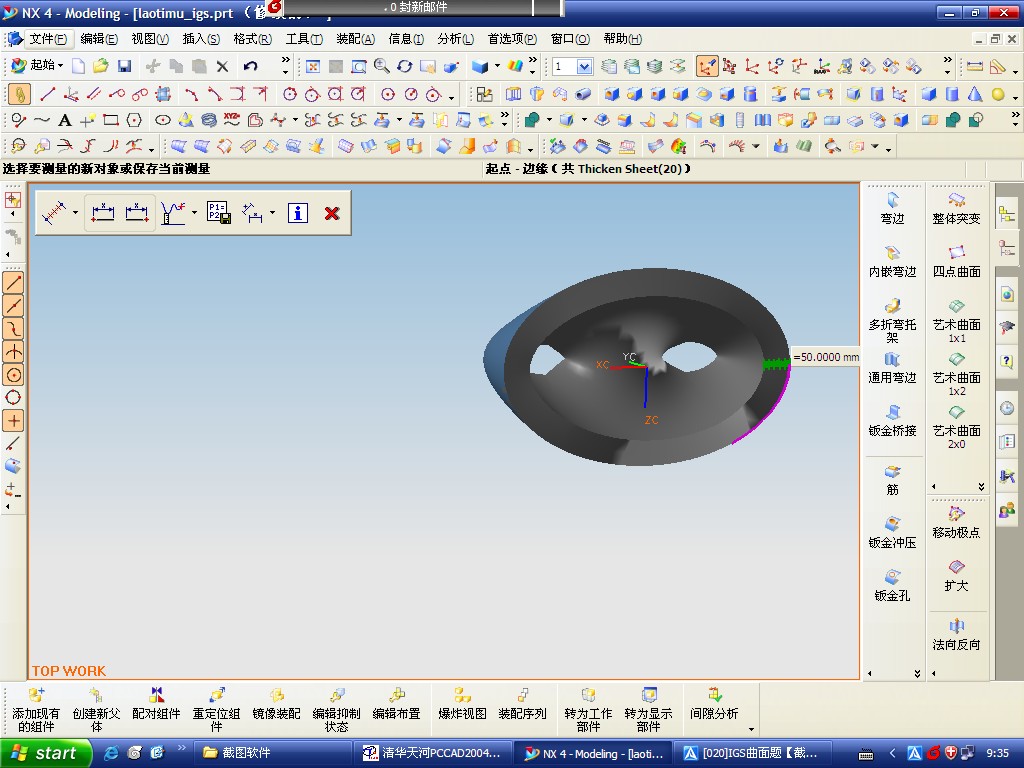Toggle the snap point circle icon on left bar
The image size is (1024, 768).
pos(14,375)
